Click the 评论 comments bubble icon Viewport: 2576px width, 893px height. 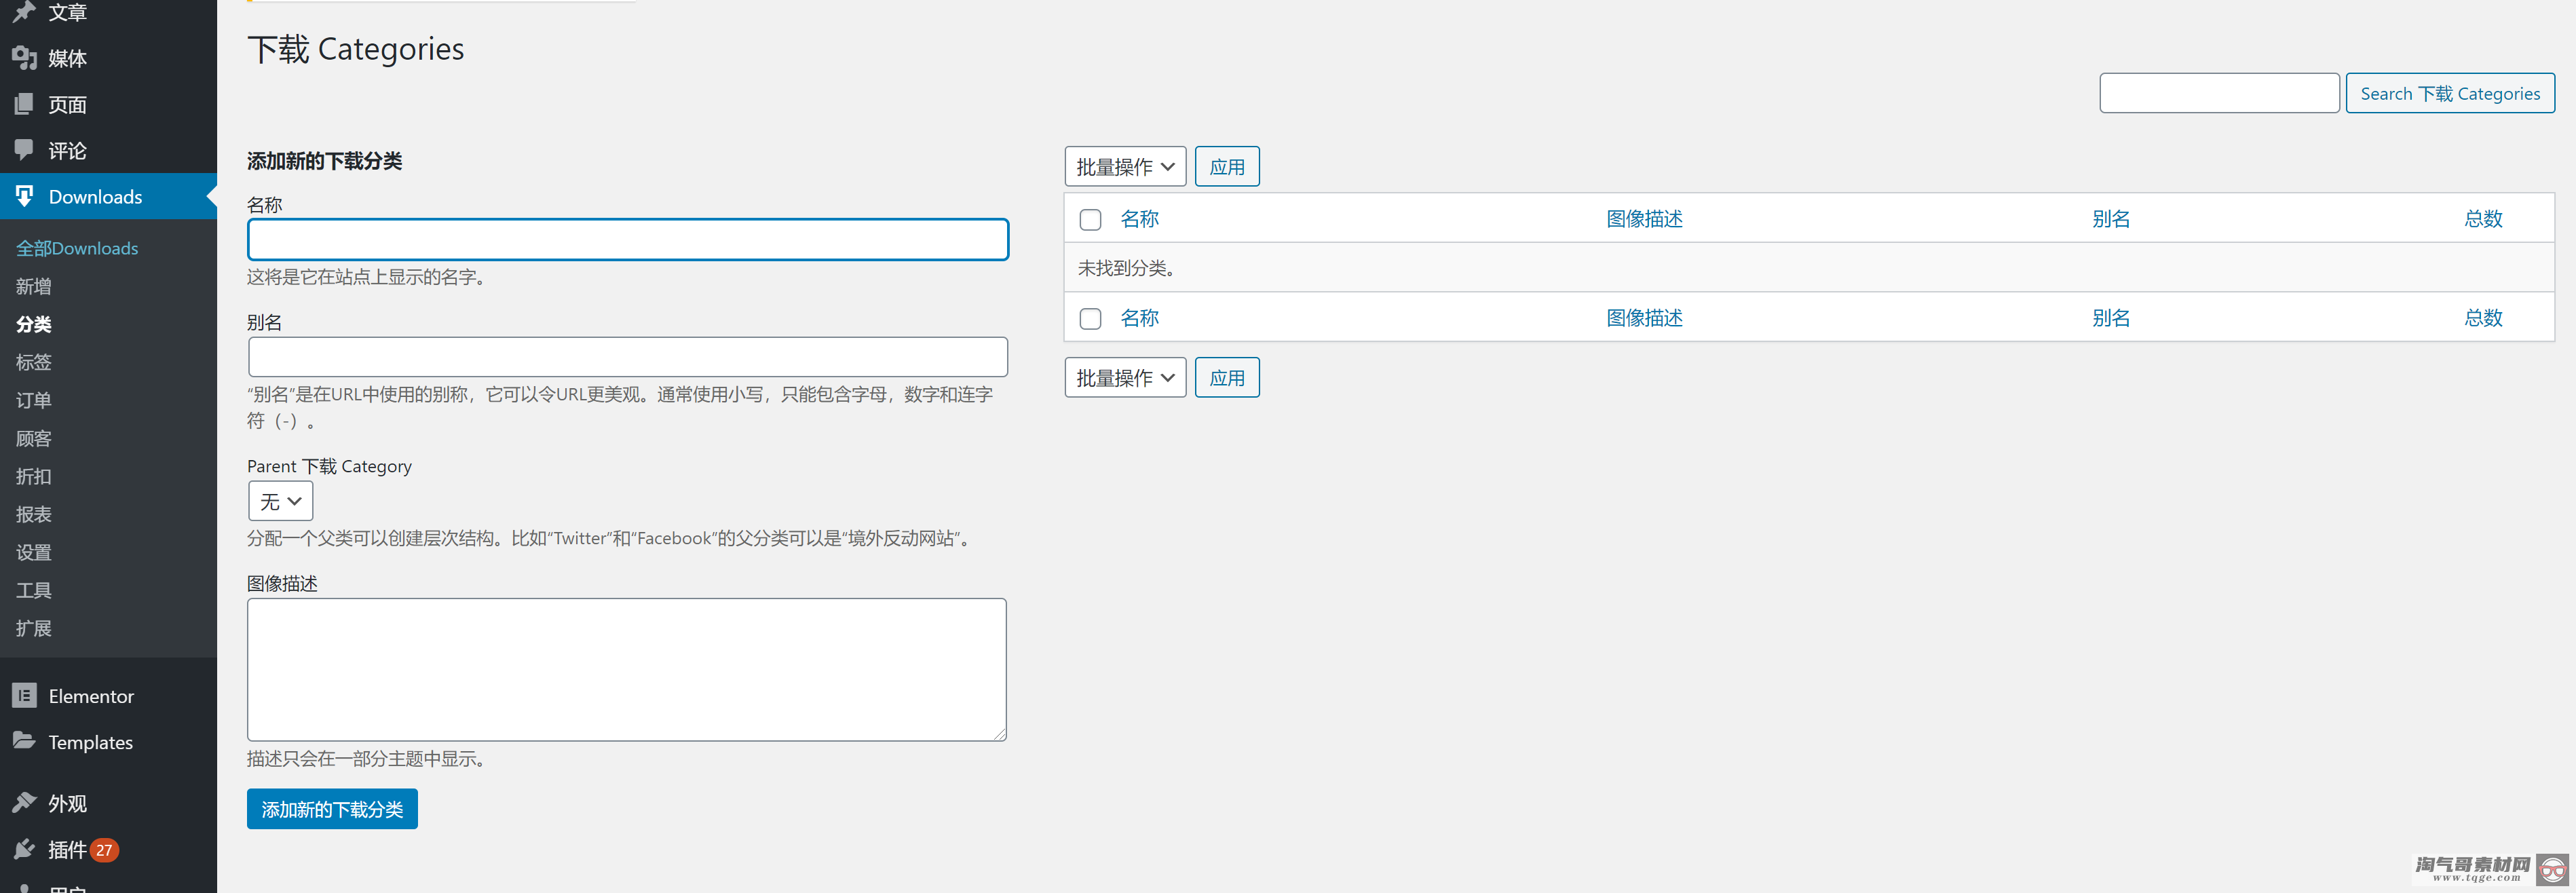[24, 150]
